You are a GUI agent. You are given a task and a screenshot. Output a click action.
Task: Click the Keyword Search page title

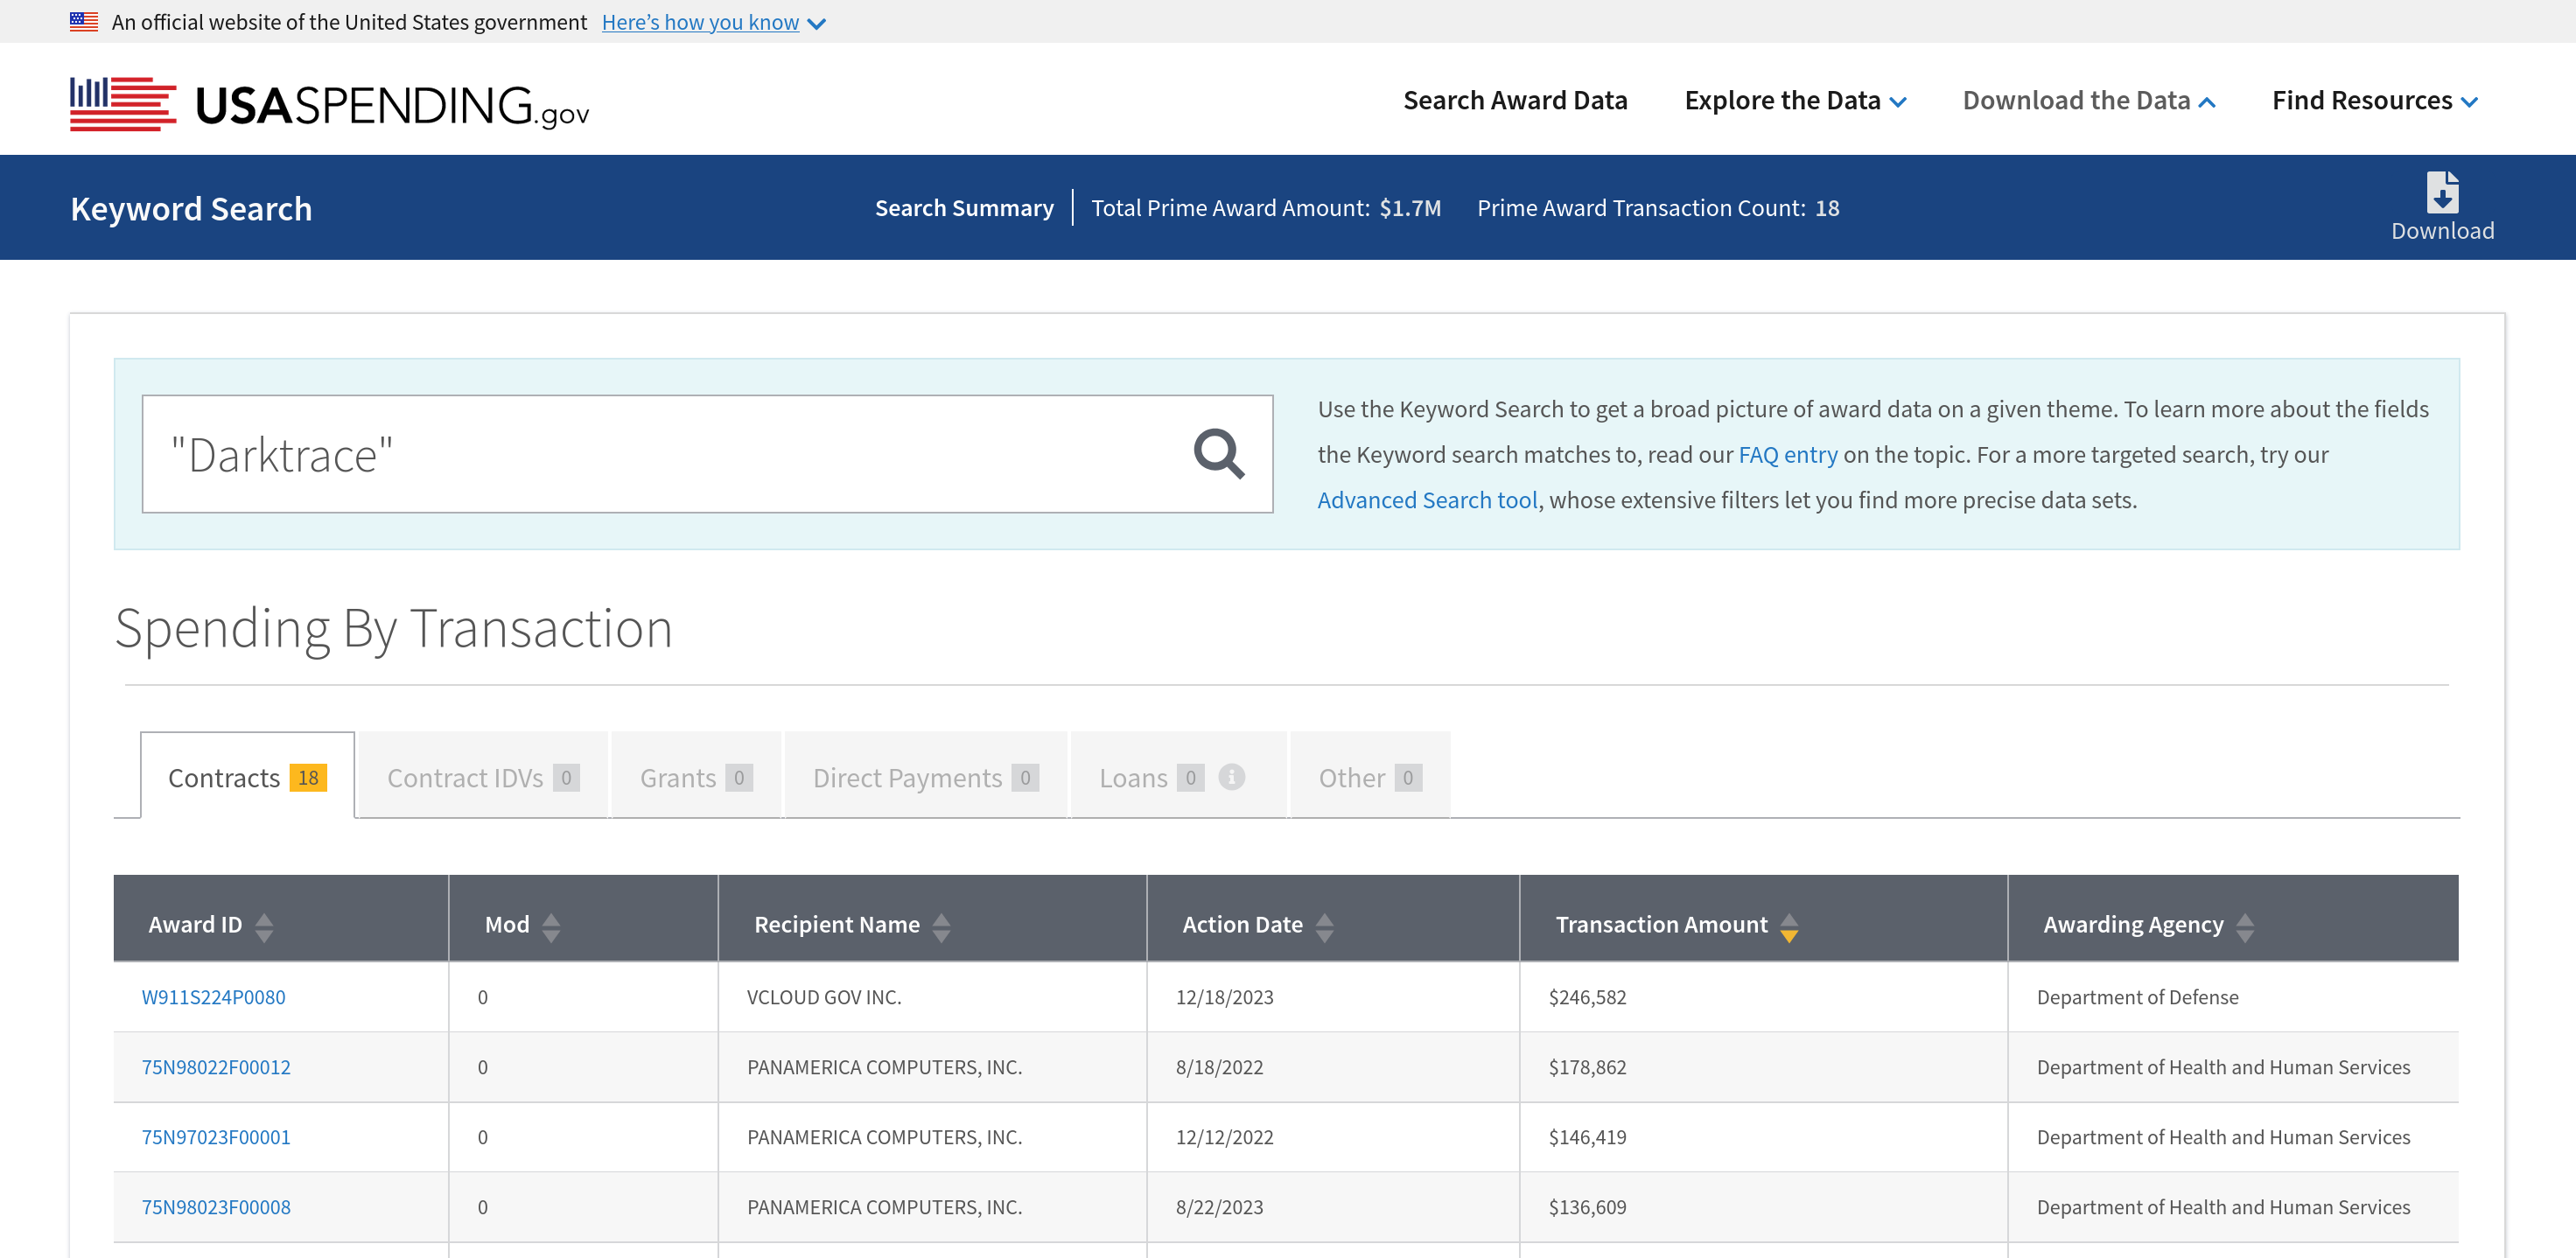coord(191,208)
